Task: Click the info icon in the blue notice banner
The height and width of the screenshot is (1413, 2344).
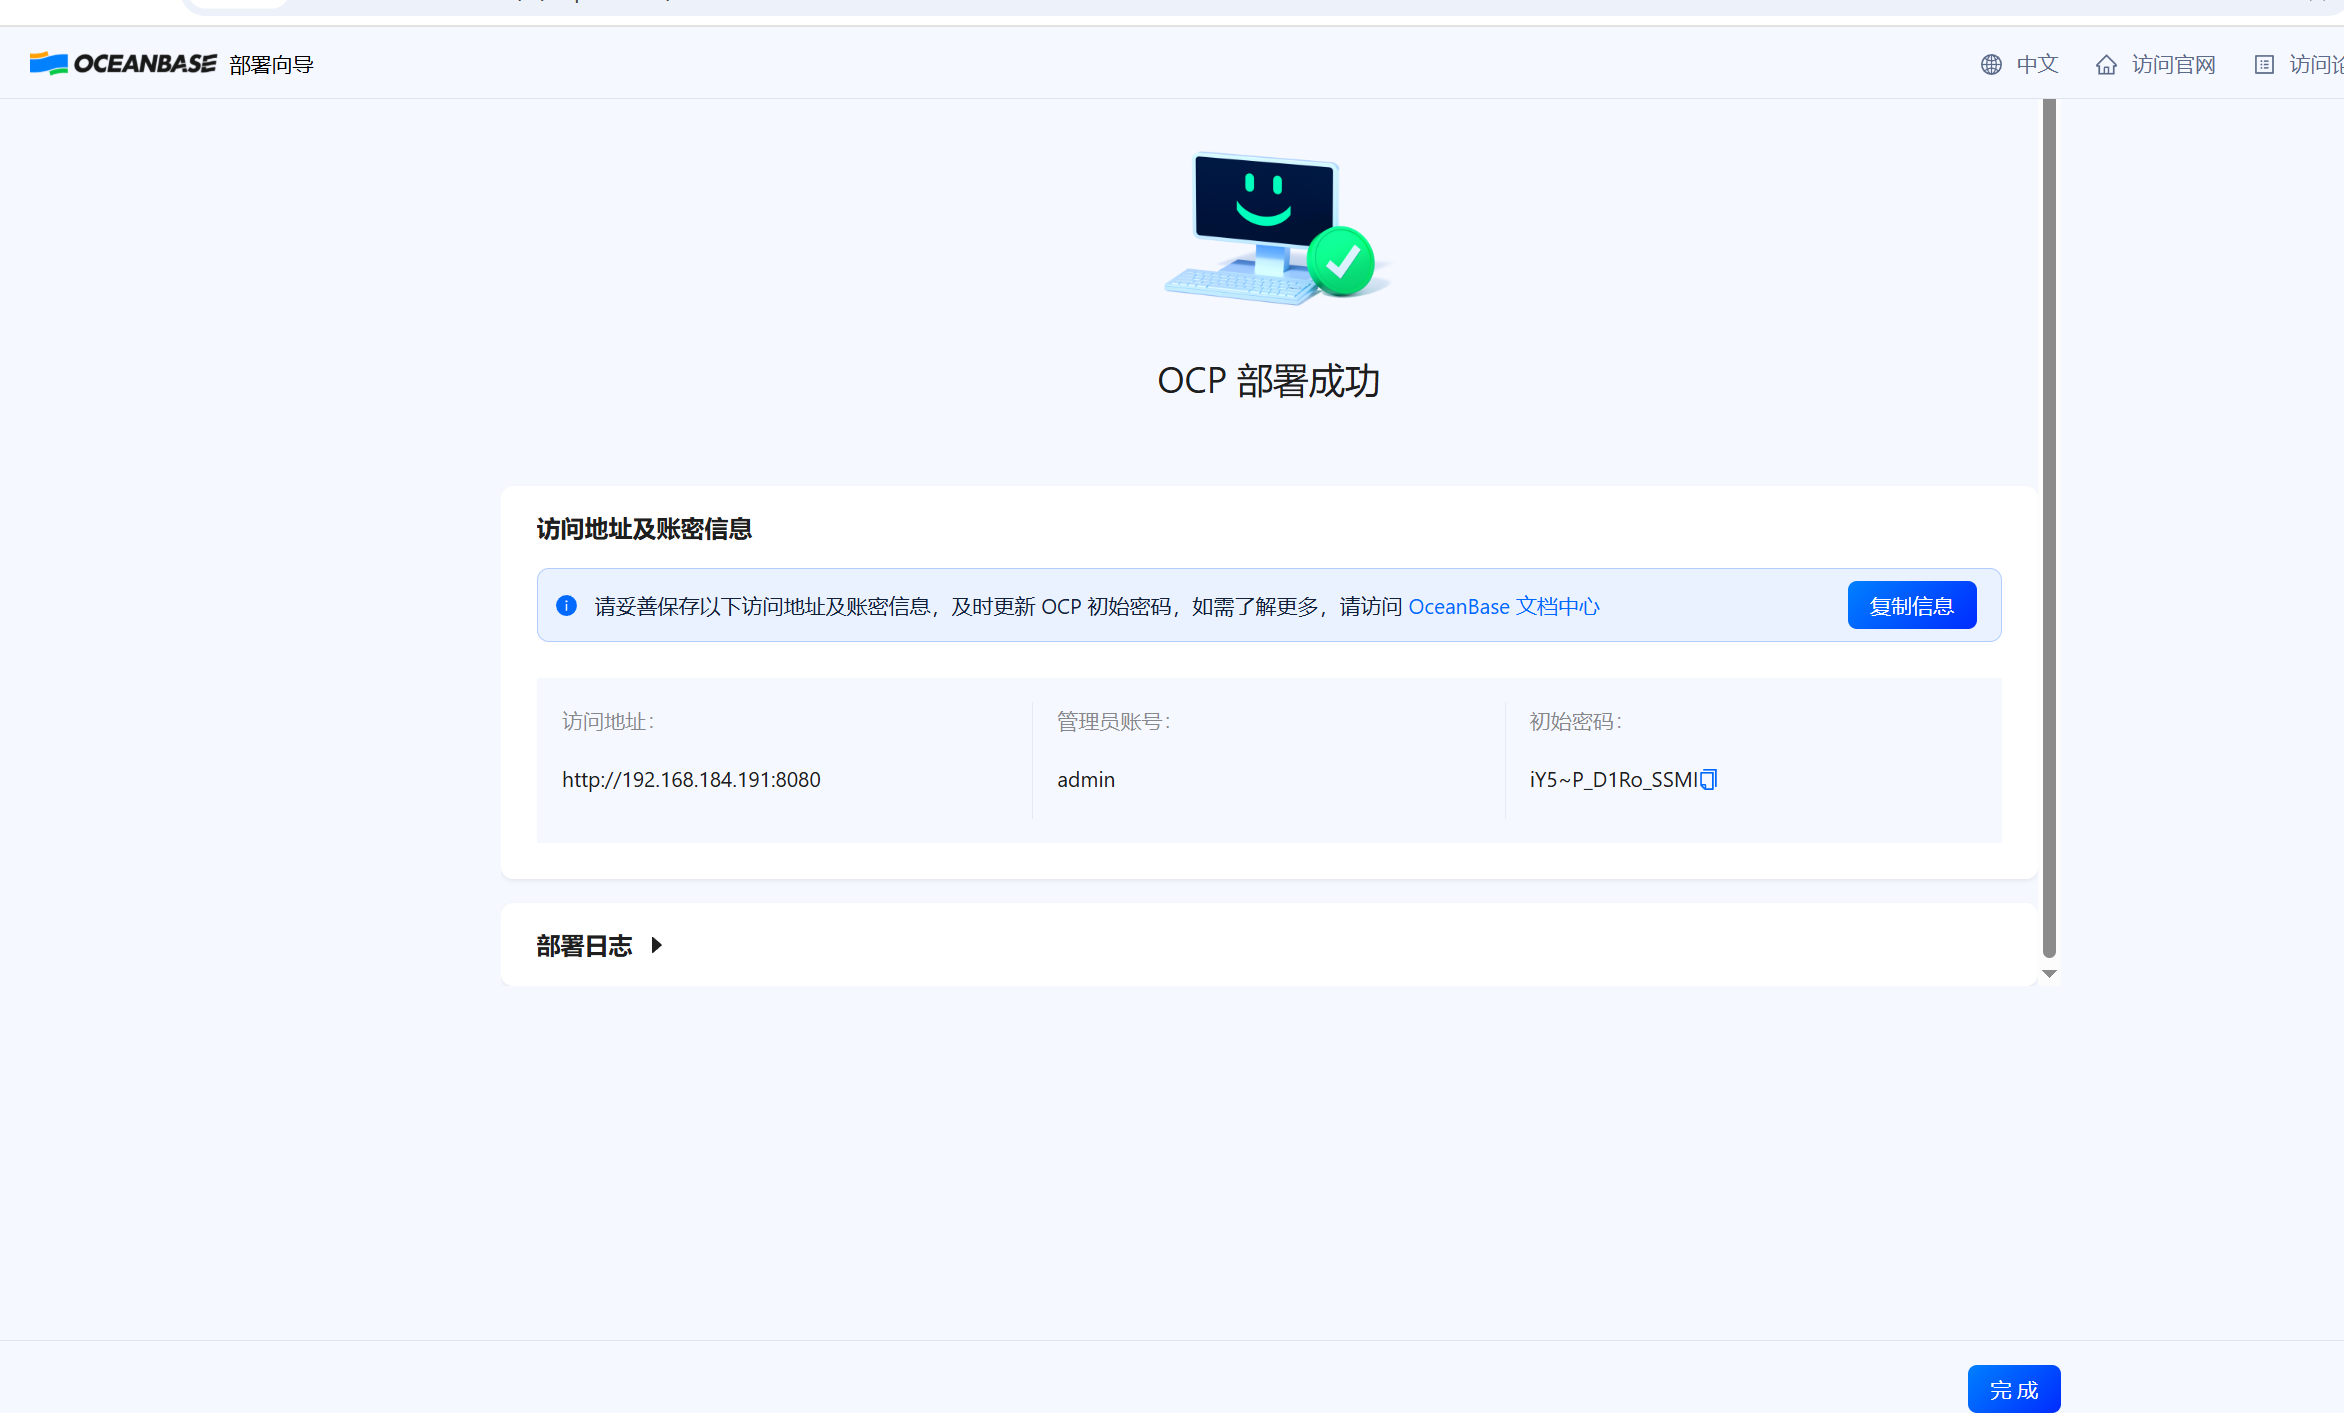Action: click(x=566, y=605)
